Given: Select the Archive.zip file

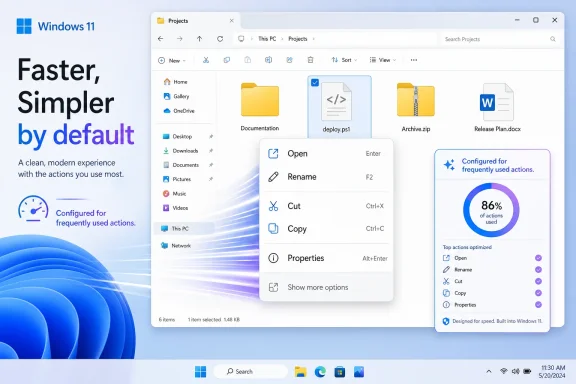Looking at the screenshot, I should [x=416, y=107].
